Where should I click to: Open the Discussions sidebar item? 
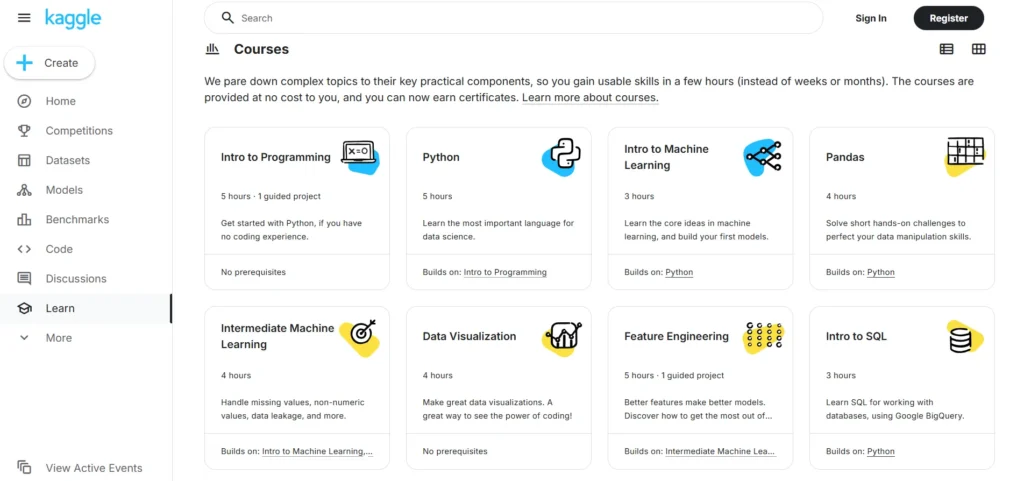[x=75, y=279]
